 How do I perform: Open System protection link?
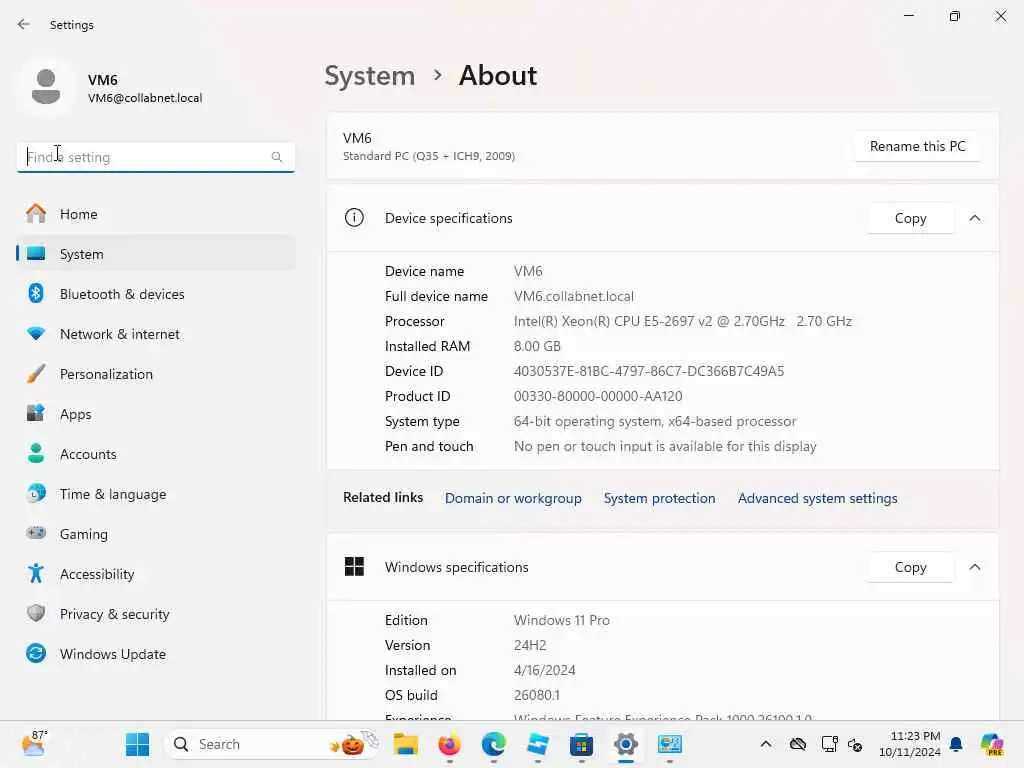click(660, 498)
